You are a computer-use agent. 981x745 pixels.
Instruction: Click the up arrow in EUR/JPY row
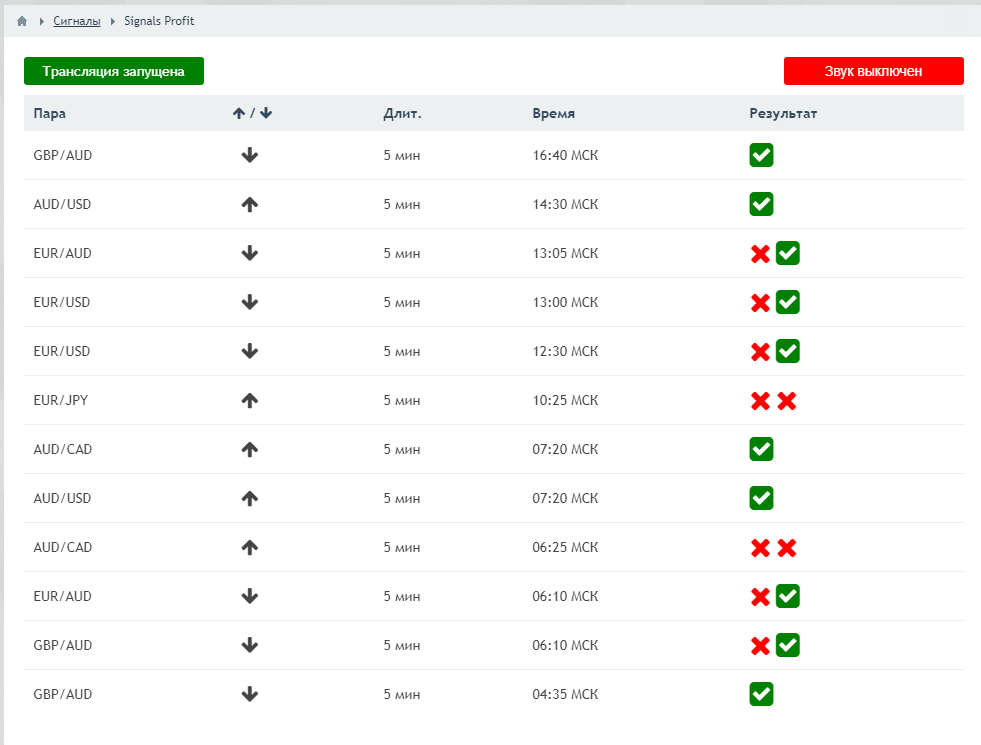(250, 400)
